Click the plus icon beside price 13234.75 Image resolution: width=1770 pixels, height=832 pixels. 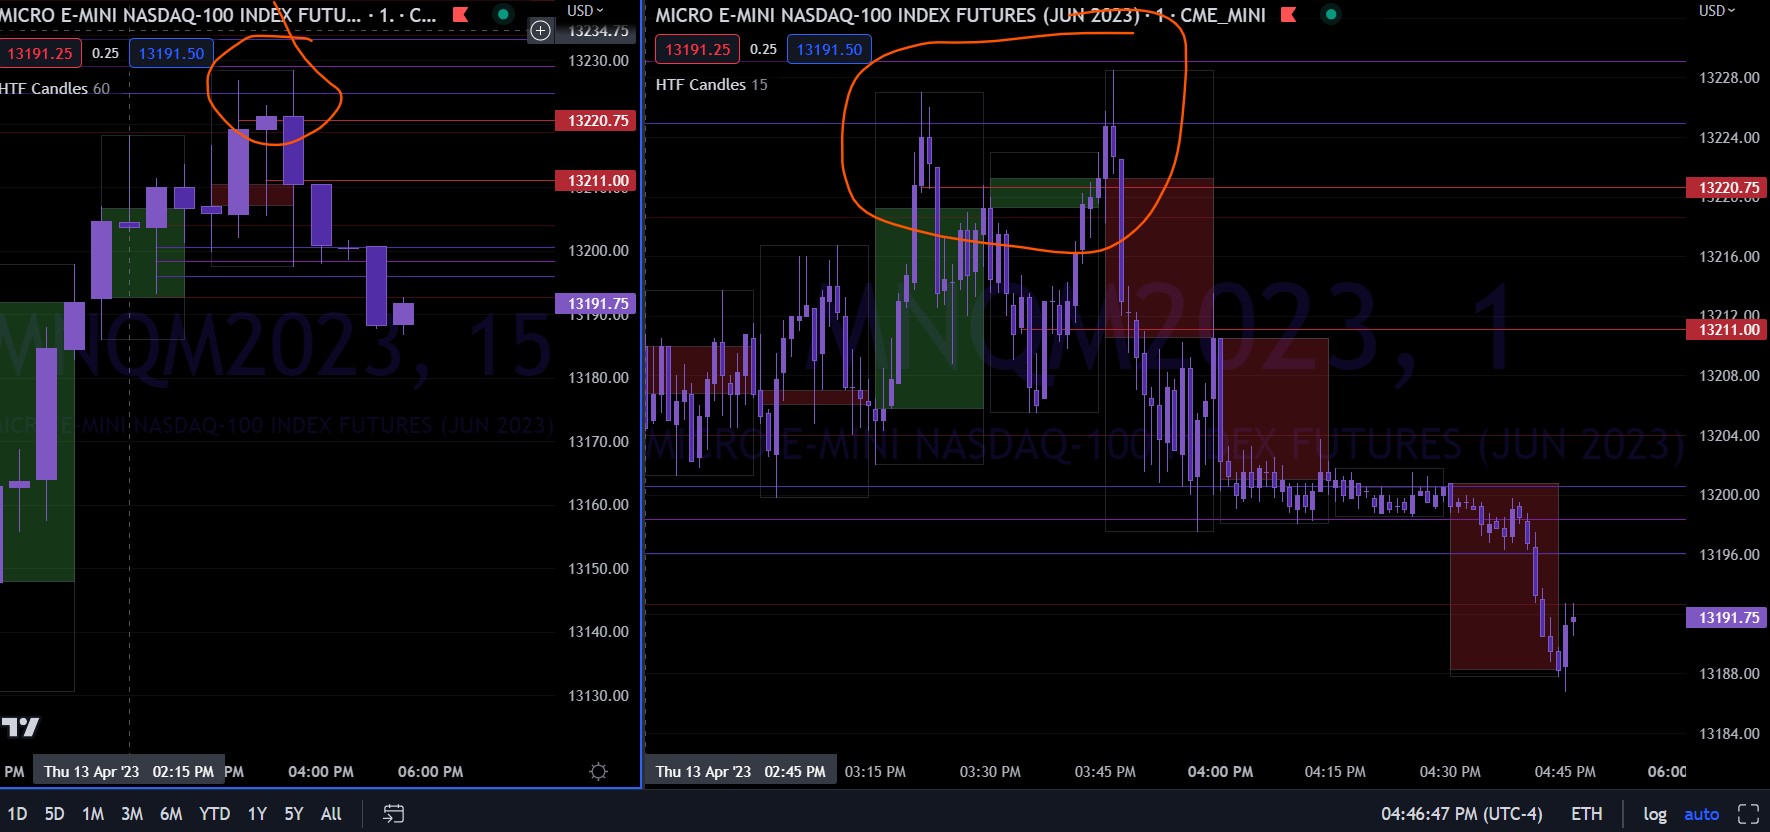(x=540, y=31)
